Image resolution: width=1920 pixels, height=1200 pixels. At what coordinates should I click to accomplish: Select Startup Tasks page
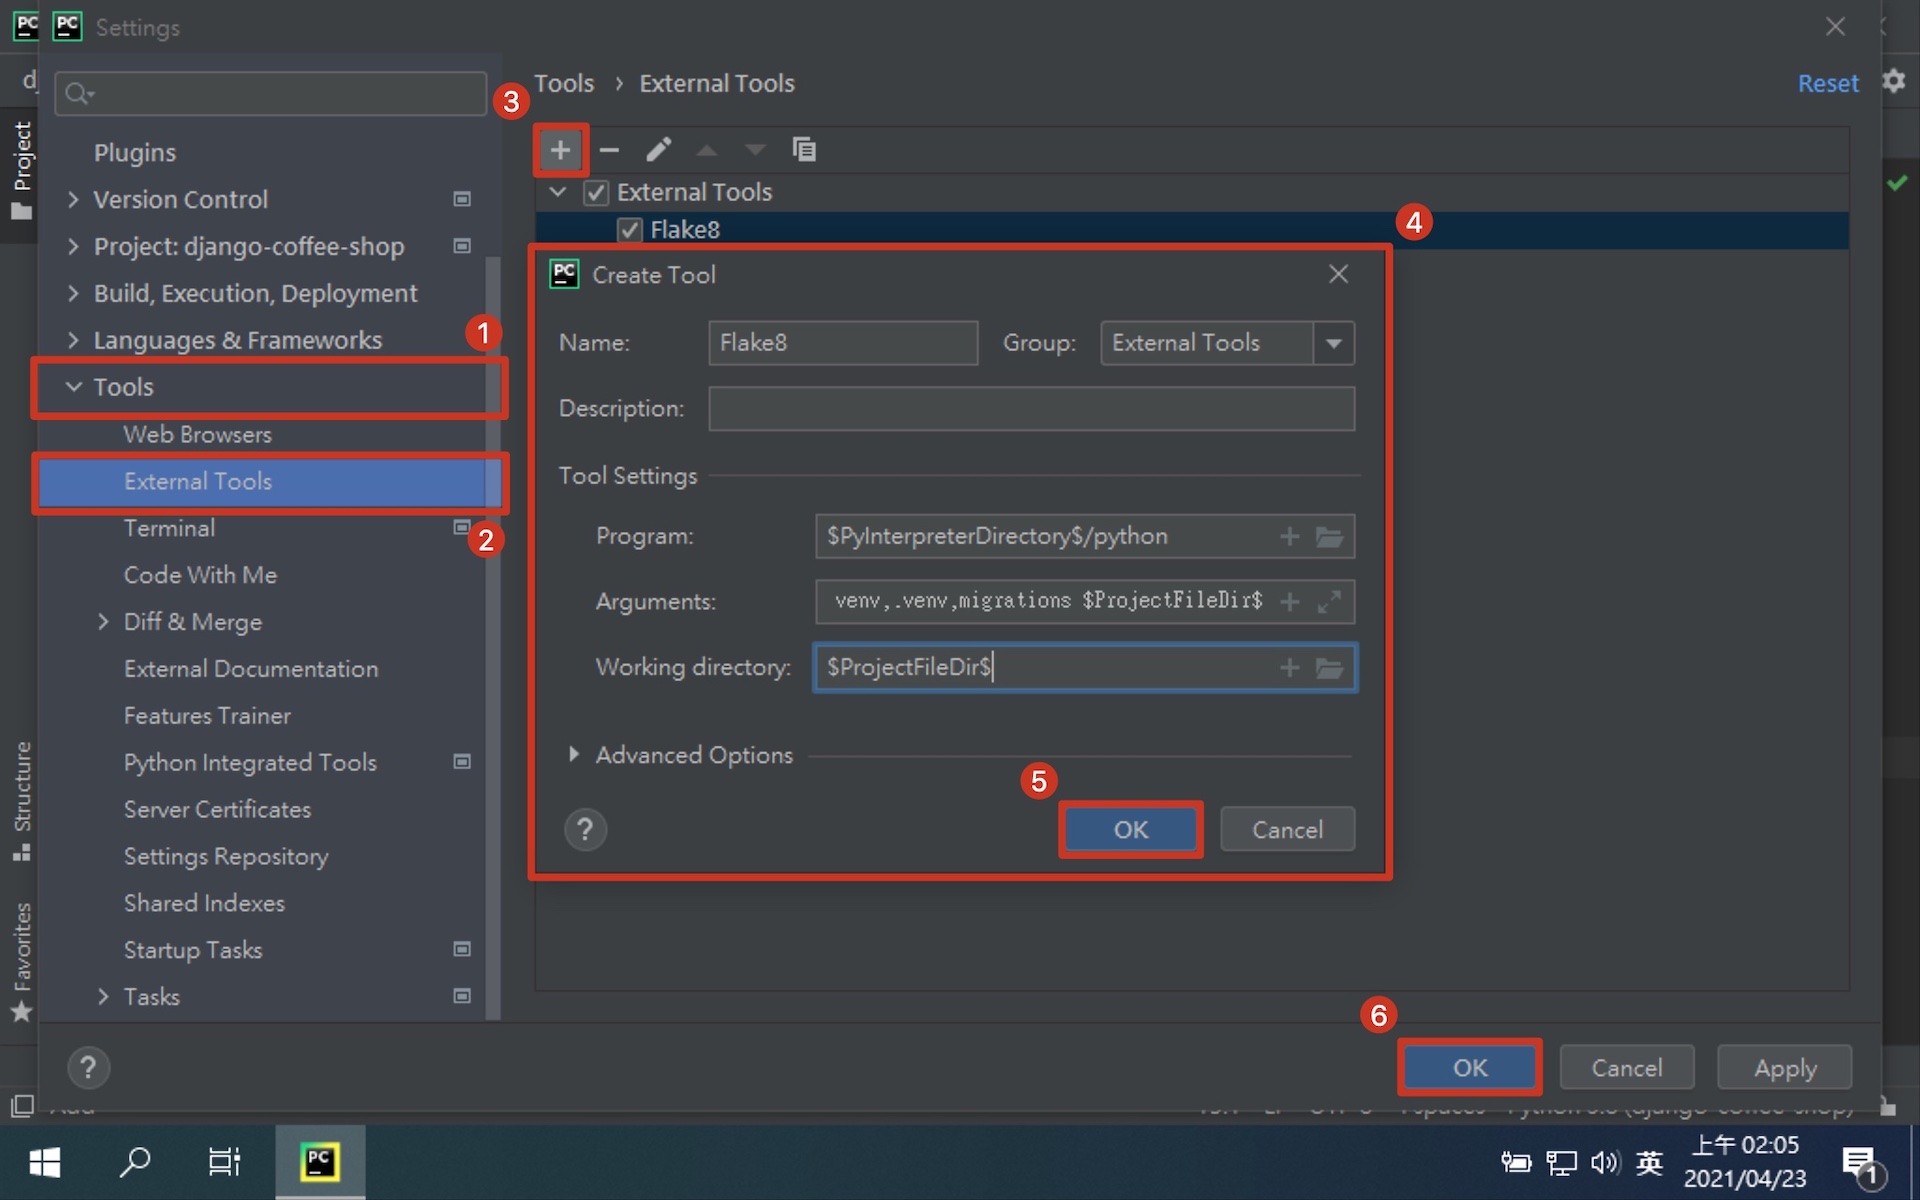[x=193, y=950]
